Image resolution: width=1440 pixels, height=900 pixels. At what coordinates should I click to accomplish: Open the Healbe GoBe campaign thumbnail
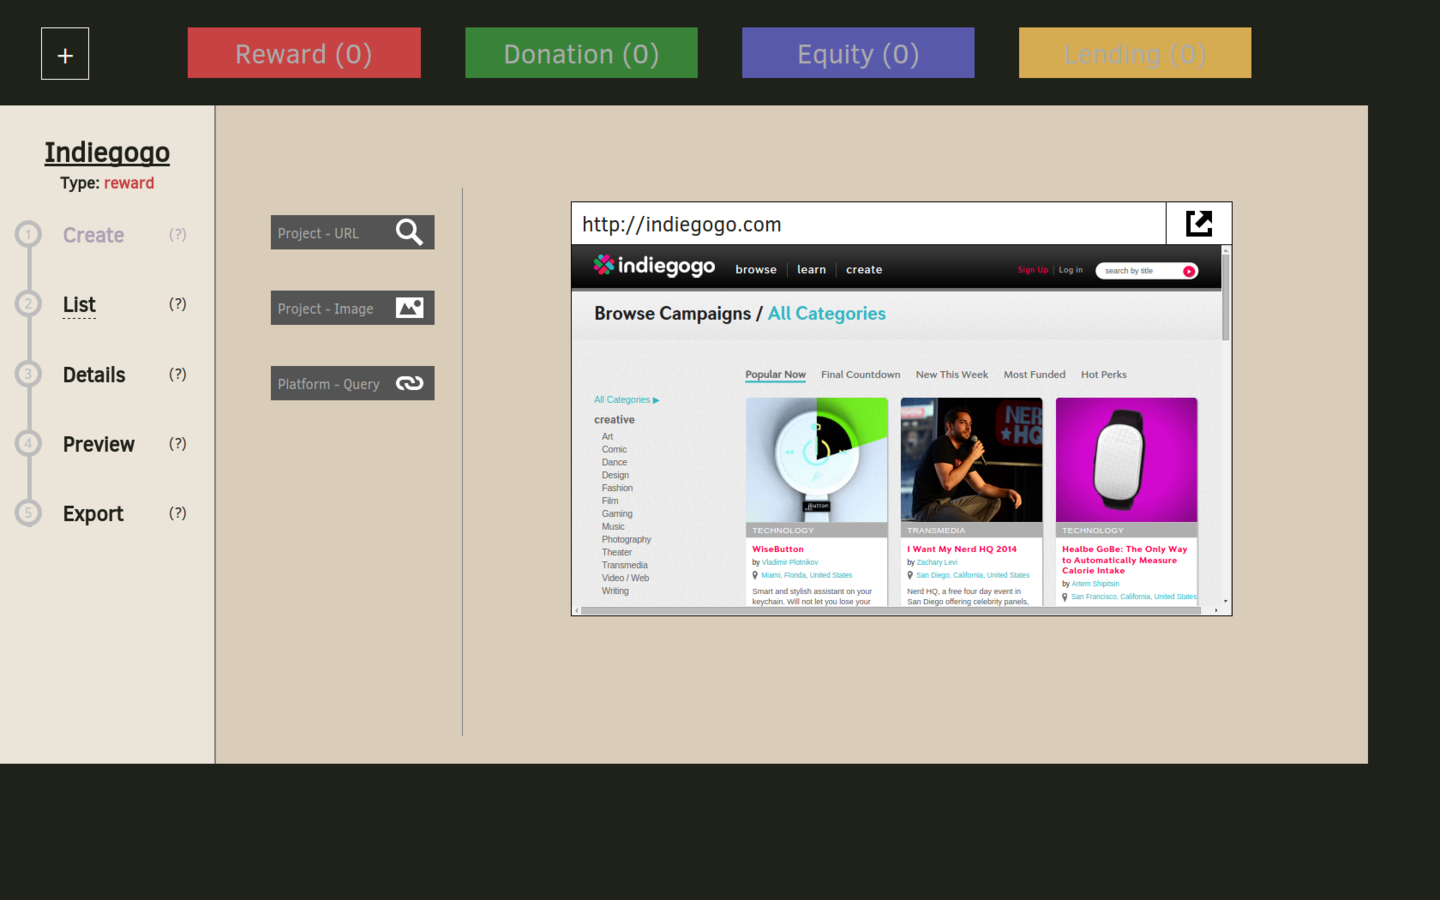(x=1126, y=460)
